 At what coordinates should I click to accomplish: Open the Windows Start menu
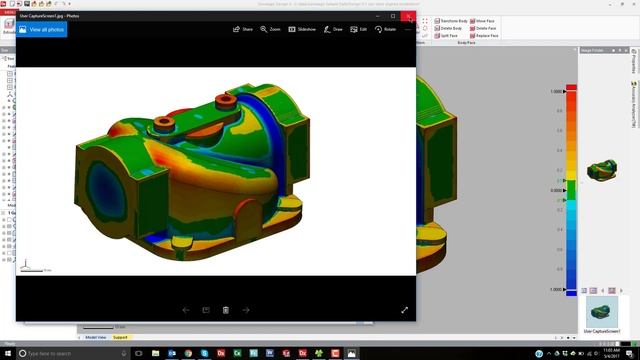click(x=8, y=353)
